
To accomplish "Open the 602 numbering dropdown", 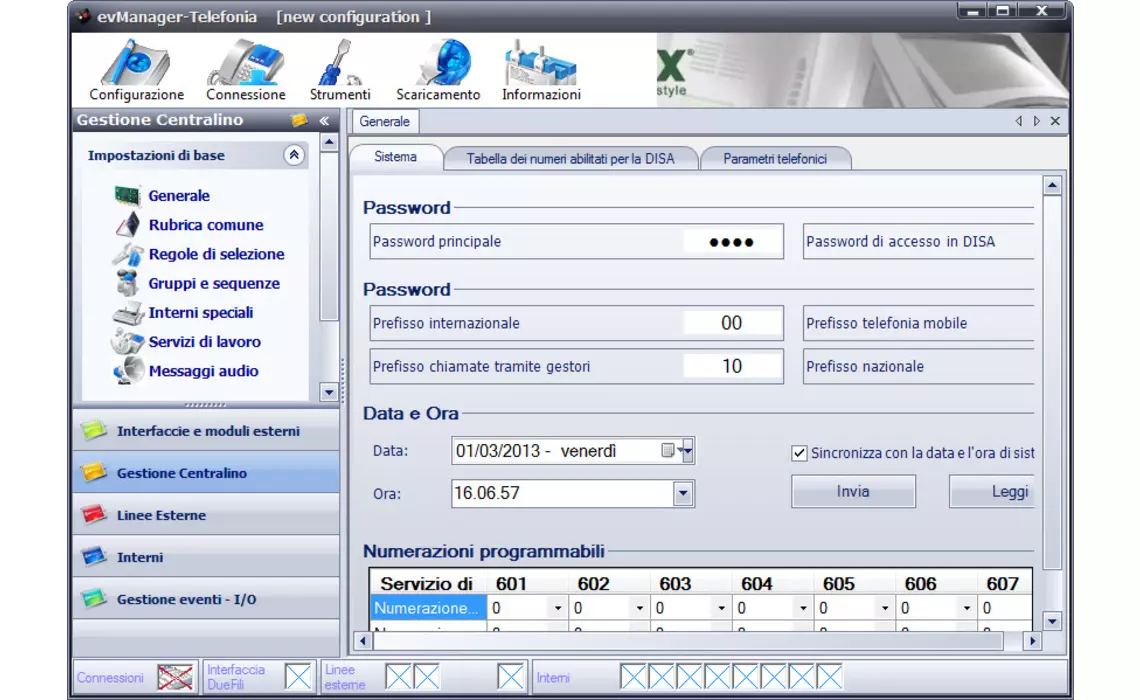I will pos(639,608).
